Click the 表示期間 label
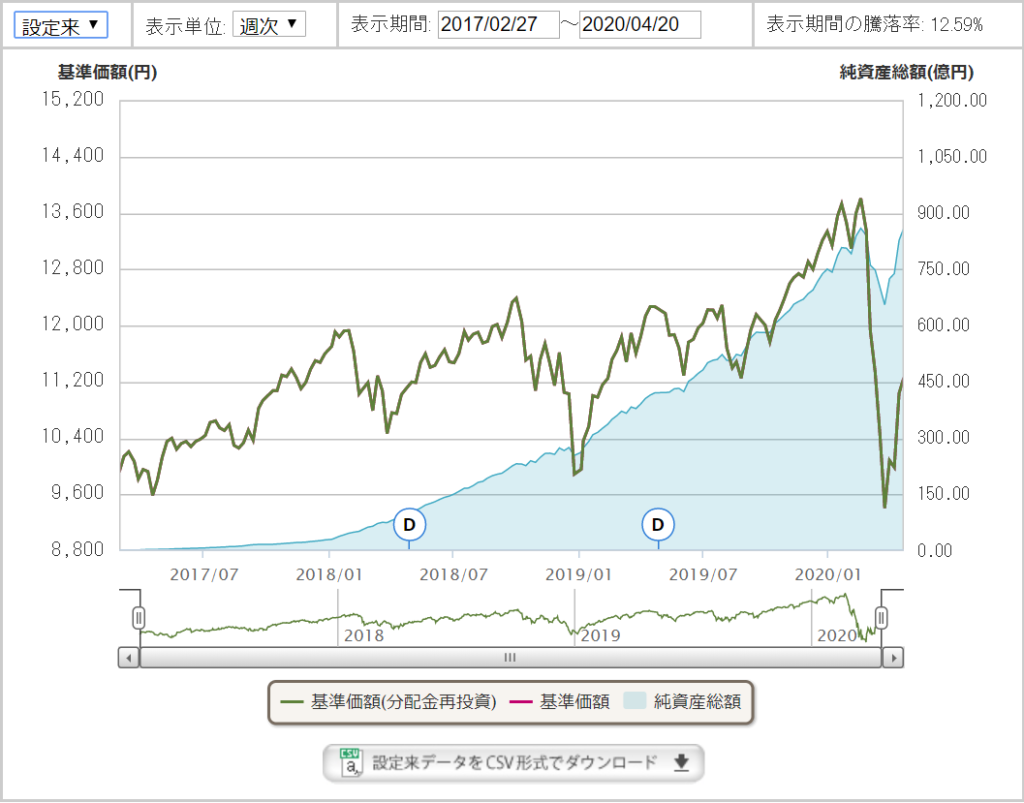Screen dimensions: 1024x803 click(x=391, y=25)
